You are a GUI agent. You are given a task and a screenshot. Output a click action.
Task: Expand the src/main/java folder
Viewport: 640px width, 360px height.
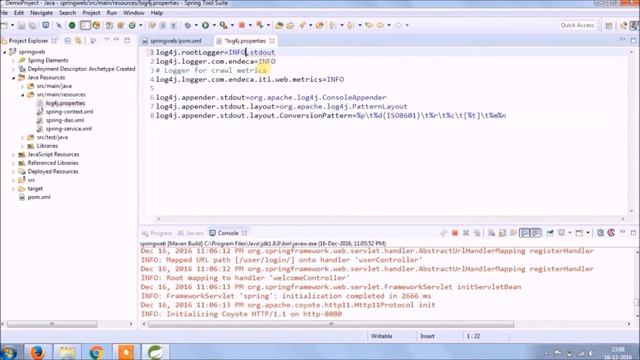click(22, 86)
